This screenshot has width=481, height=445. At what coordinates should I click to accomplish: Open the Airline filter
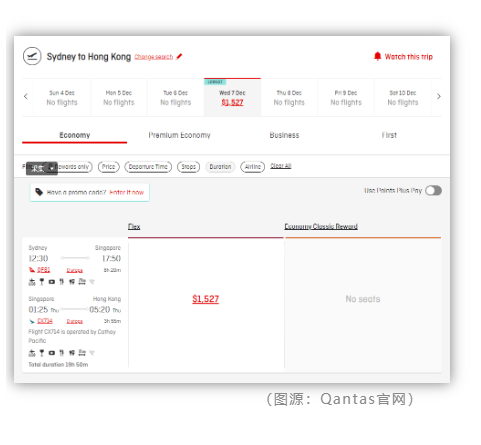pos(253,167)
